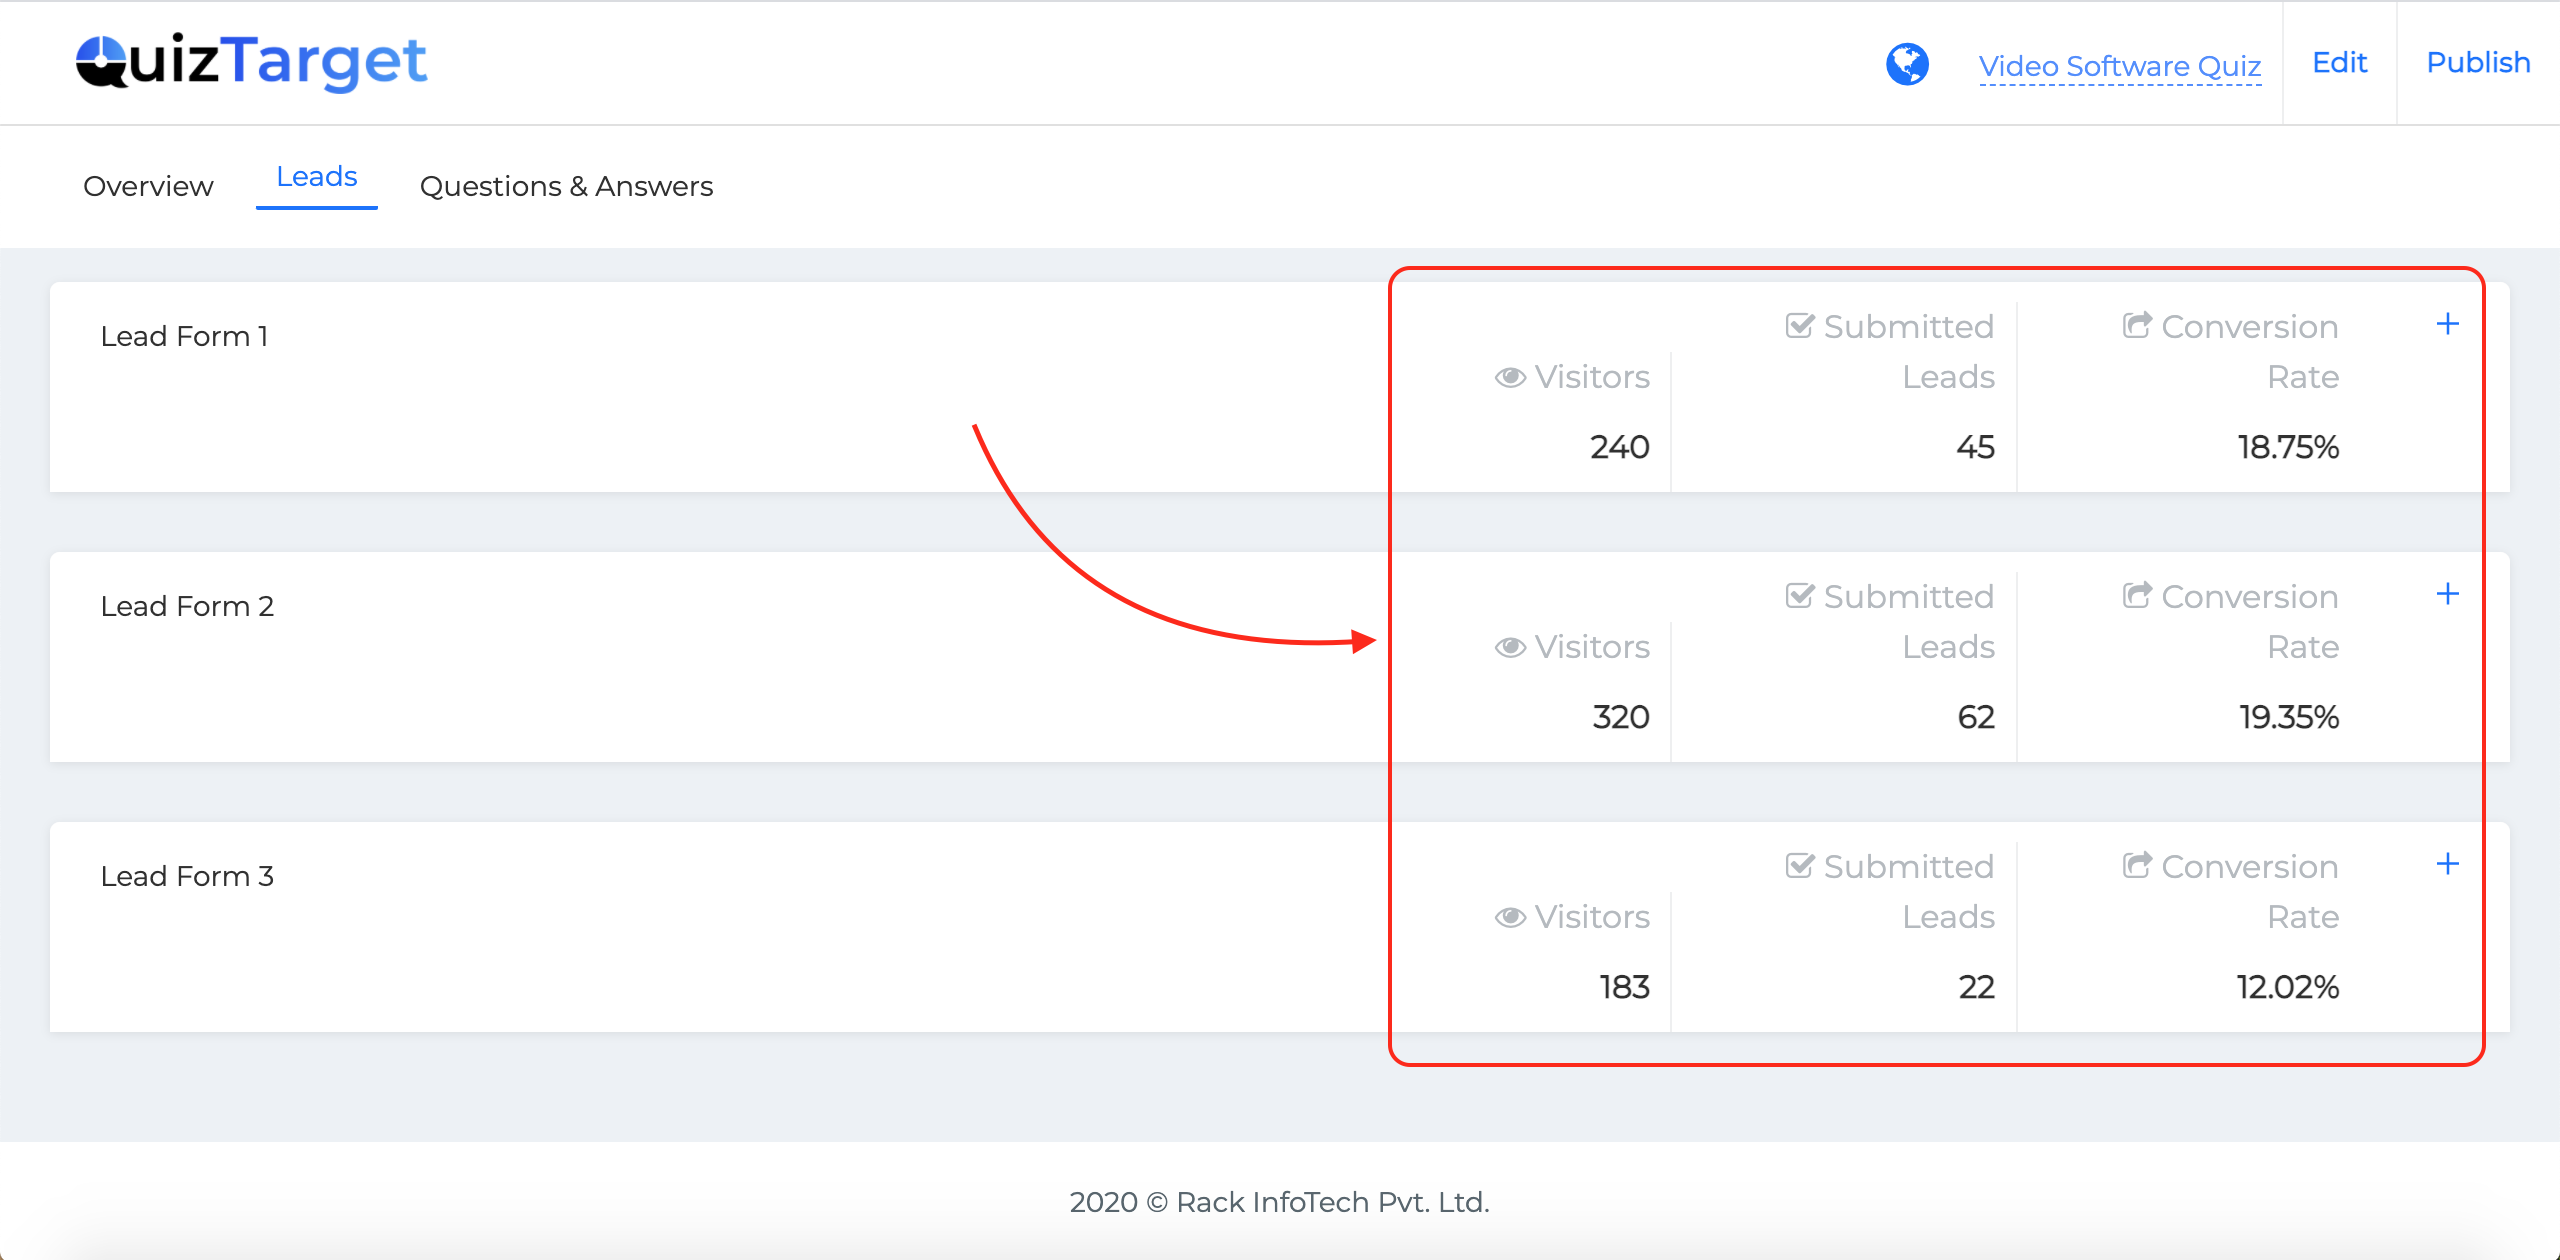
Task: Click the globe icon beside the quiz title
Action: 1907,64
